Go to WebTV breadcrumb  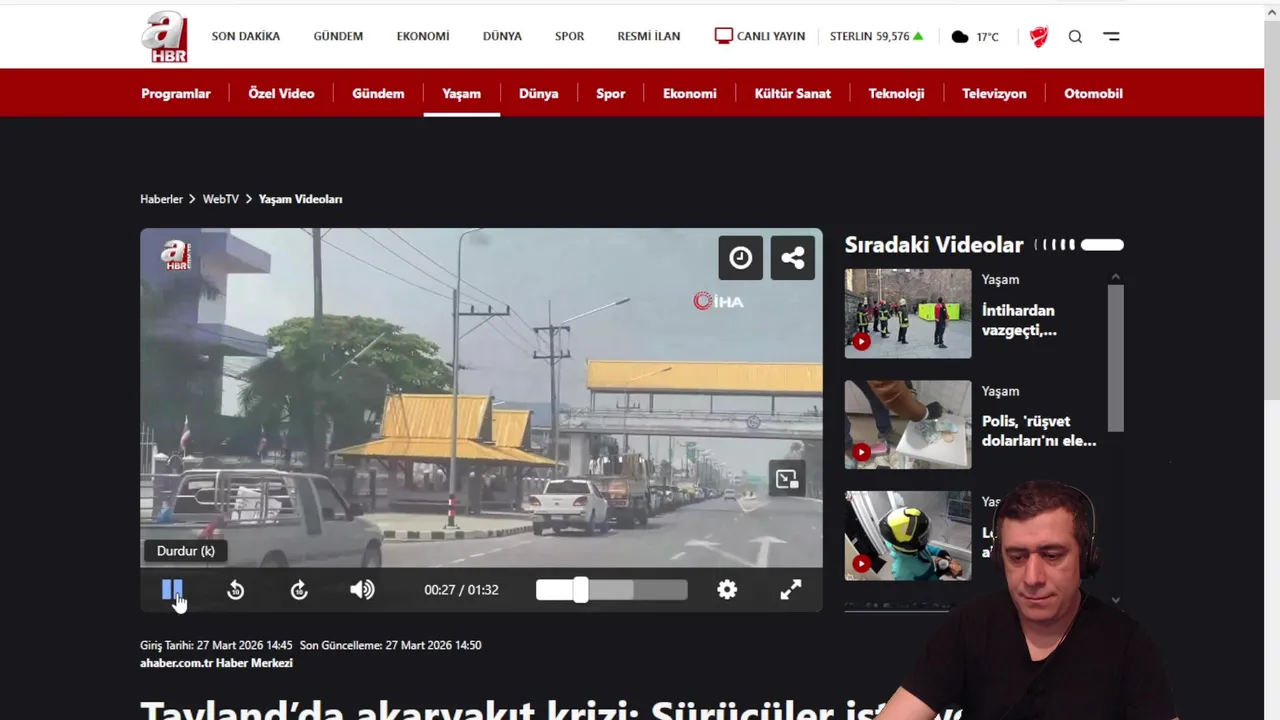coord(221,199)
